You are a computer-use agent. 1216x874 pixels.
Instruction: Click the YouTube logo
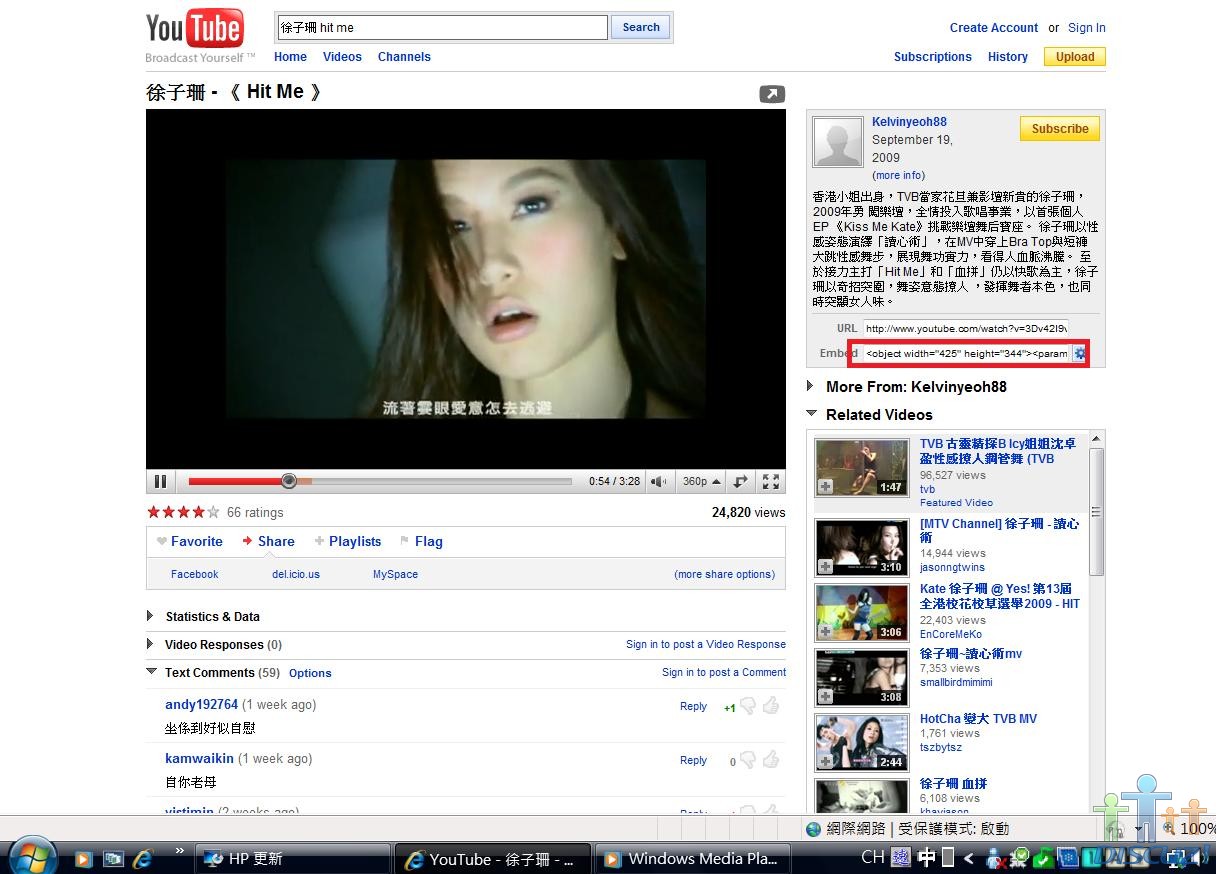click(195, 31)
